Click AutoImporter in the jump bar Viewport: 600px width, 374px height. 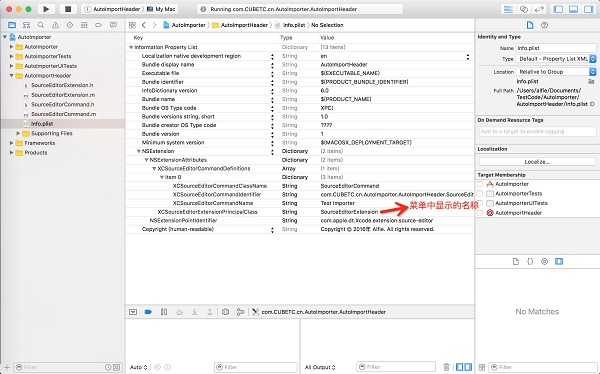coord(184,25)
